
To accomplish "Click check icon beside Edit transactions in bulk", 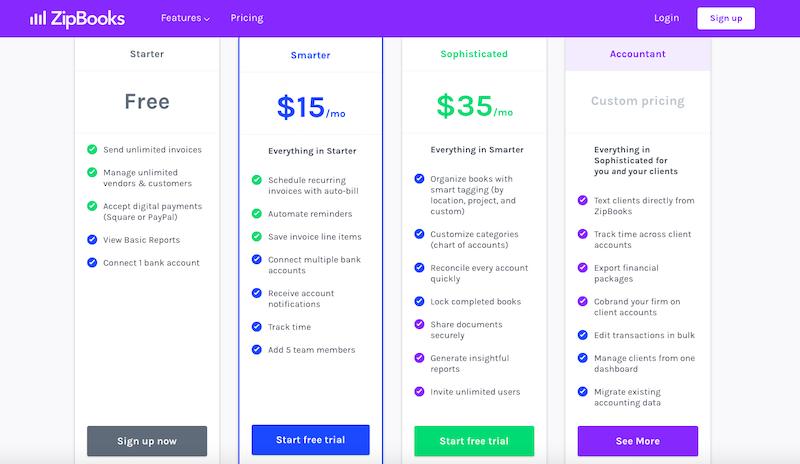I will 583,335.
